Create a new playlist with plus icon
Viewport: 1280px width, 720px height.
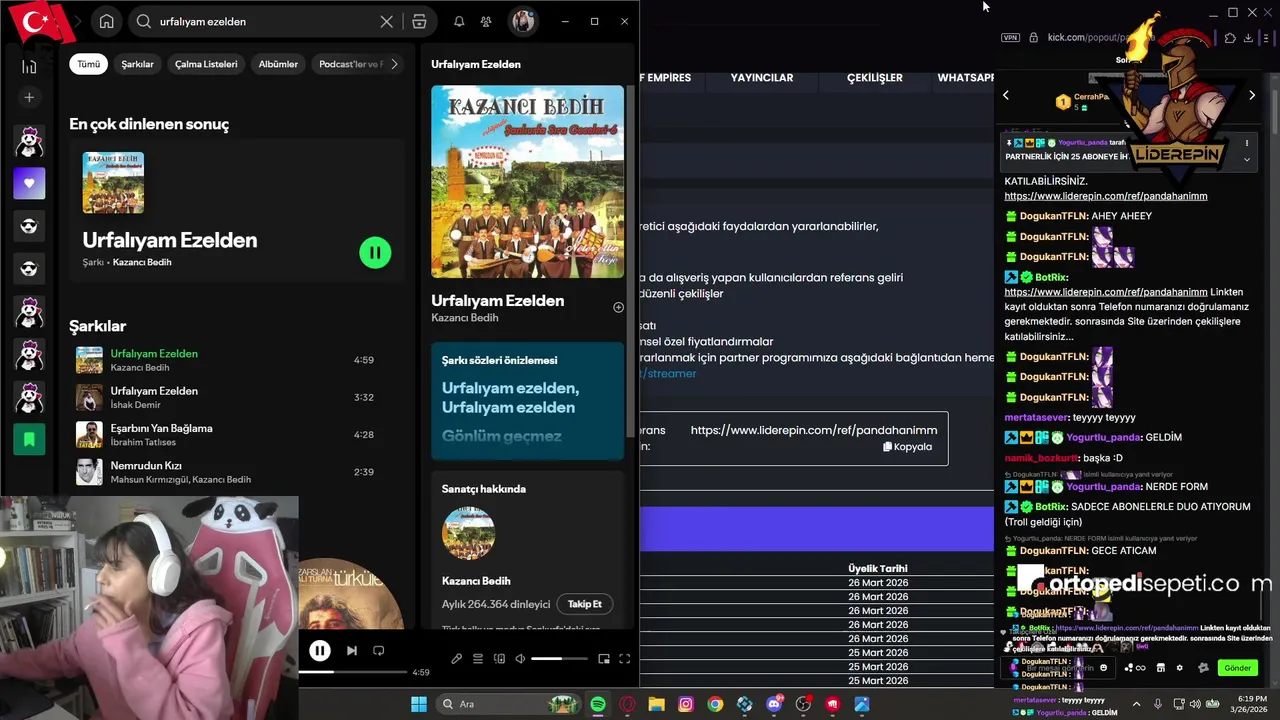[29, 97]
